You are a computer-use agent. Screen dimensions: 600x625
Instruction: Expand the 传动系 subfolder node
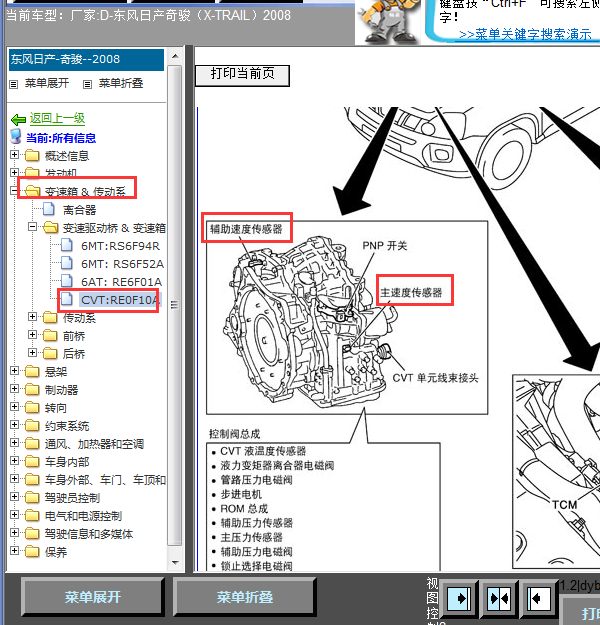tap(32, 316)
